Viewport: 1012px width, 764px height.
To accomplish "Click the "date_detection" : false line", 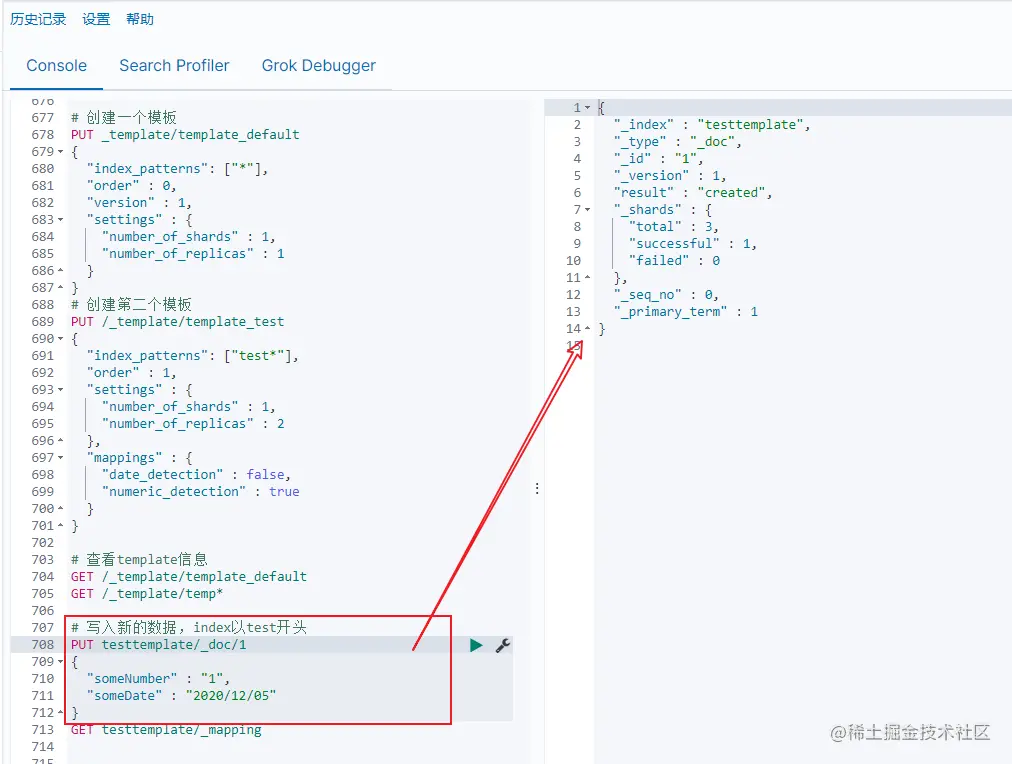I will [196, 475].
